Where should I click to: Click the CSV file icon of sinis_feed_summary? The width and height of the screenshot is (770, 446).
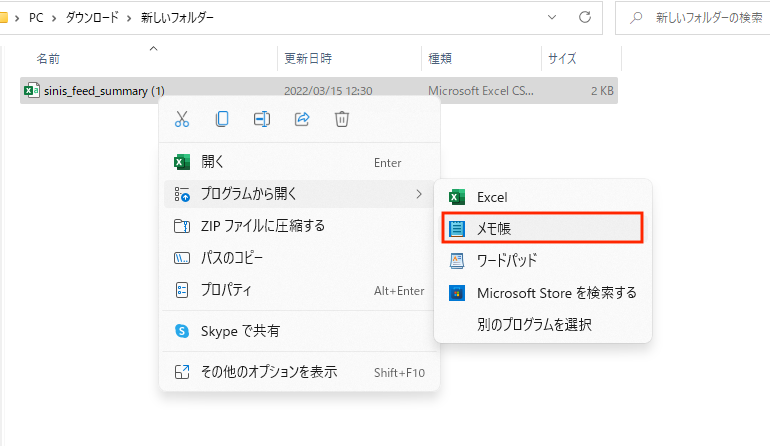tap(32, 90)
